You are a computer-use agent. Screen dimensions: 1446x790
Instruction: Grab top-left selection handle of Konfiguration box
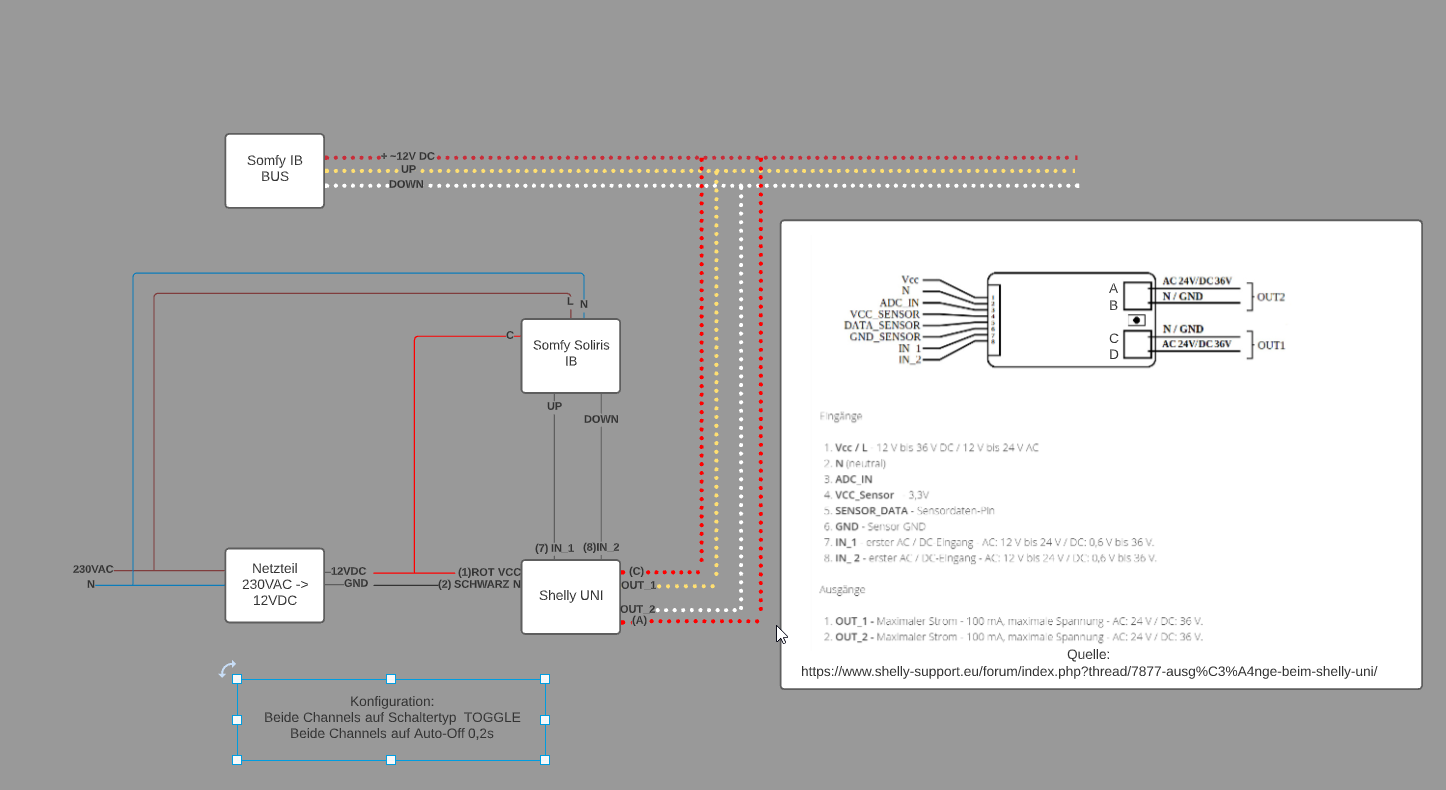(237, 679)
